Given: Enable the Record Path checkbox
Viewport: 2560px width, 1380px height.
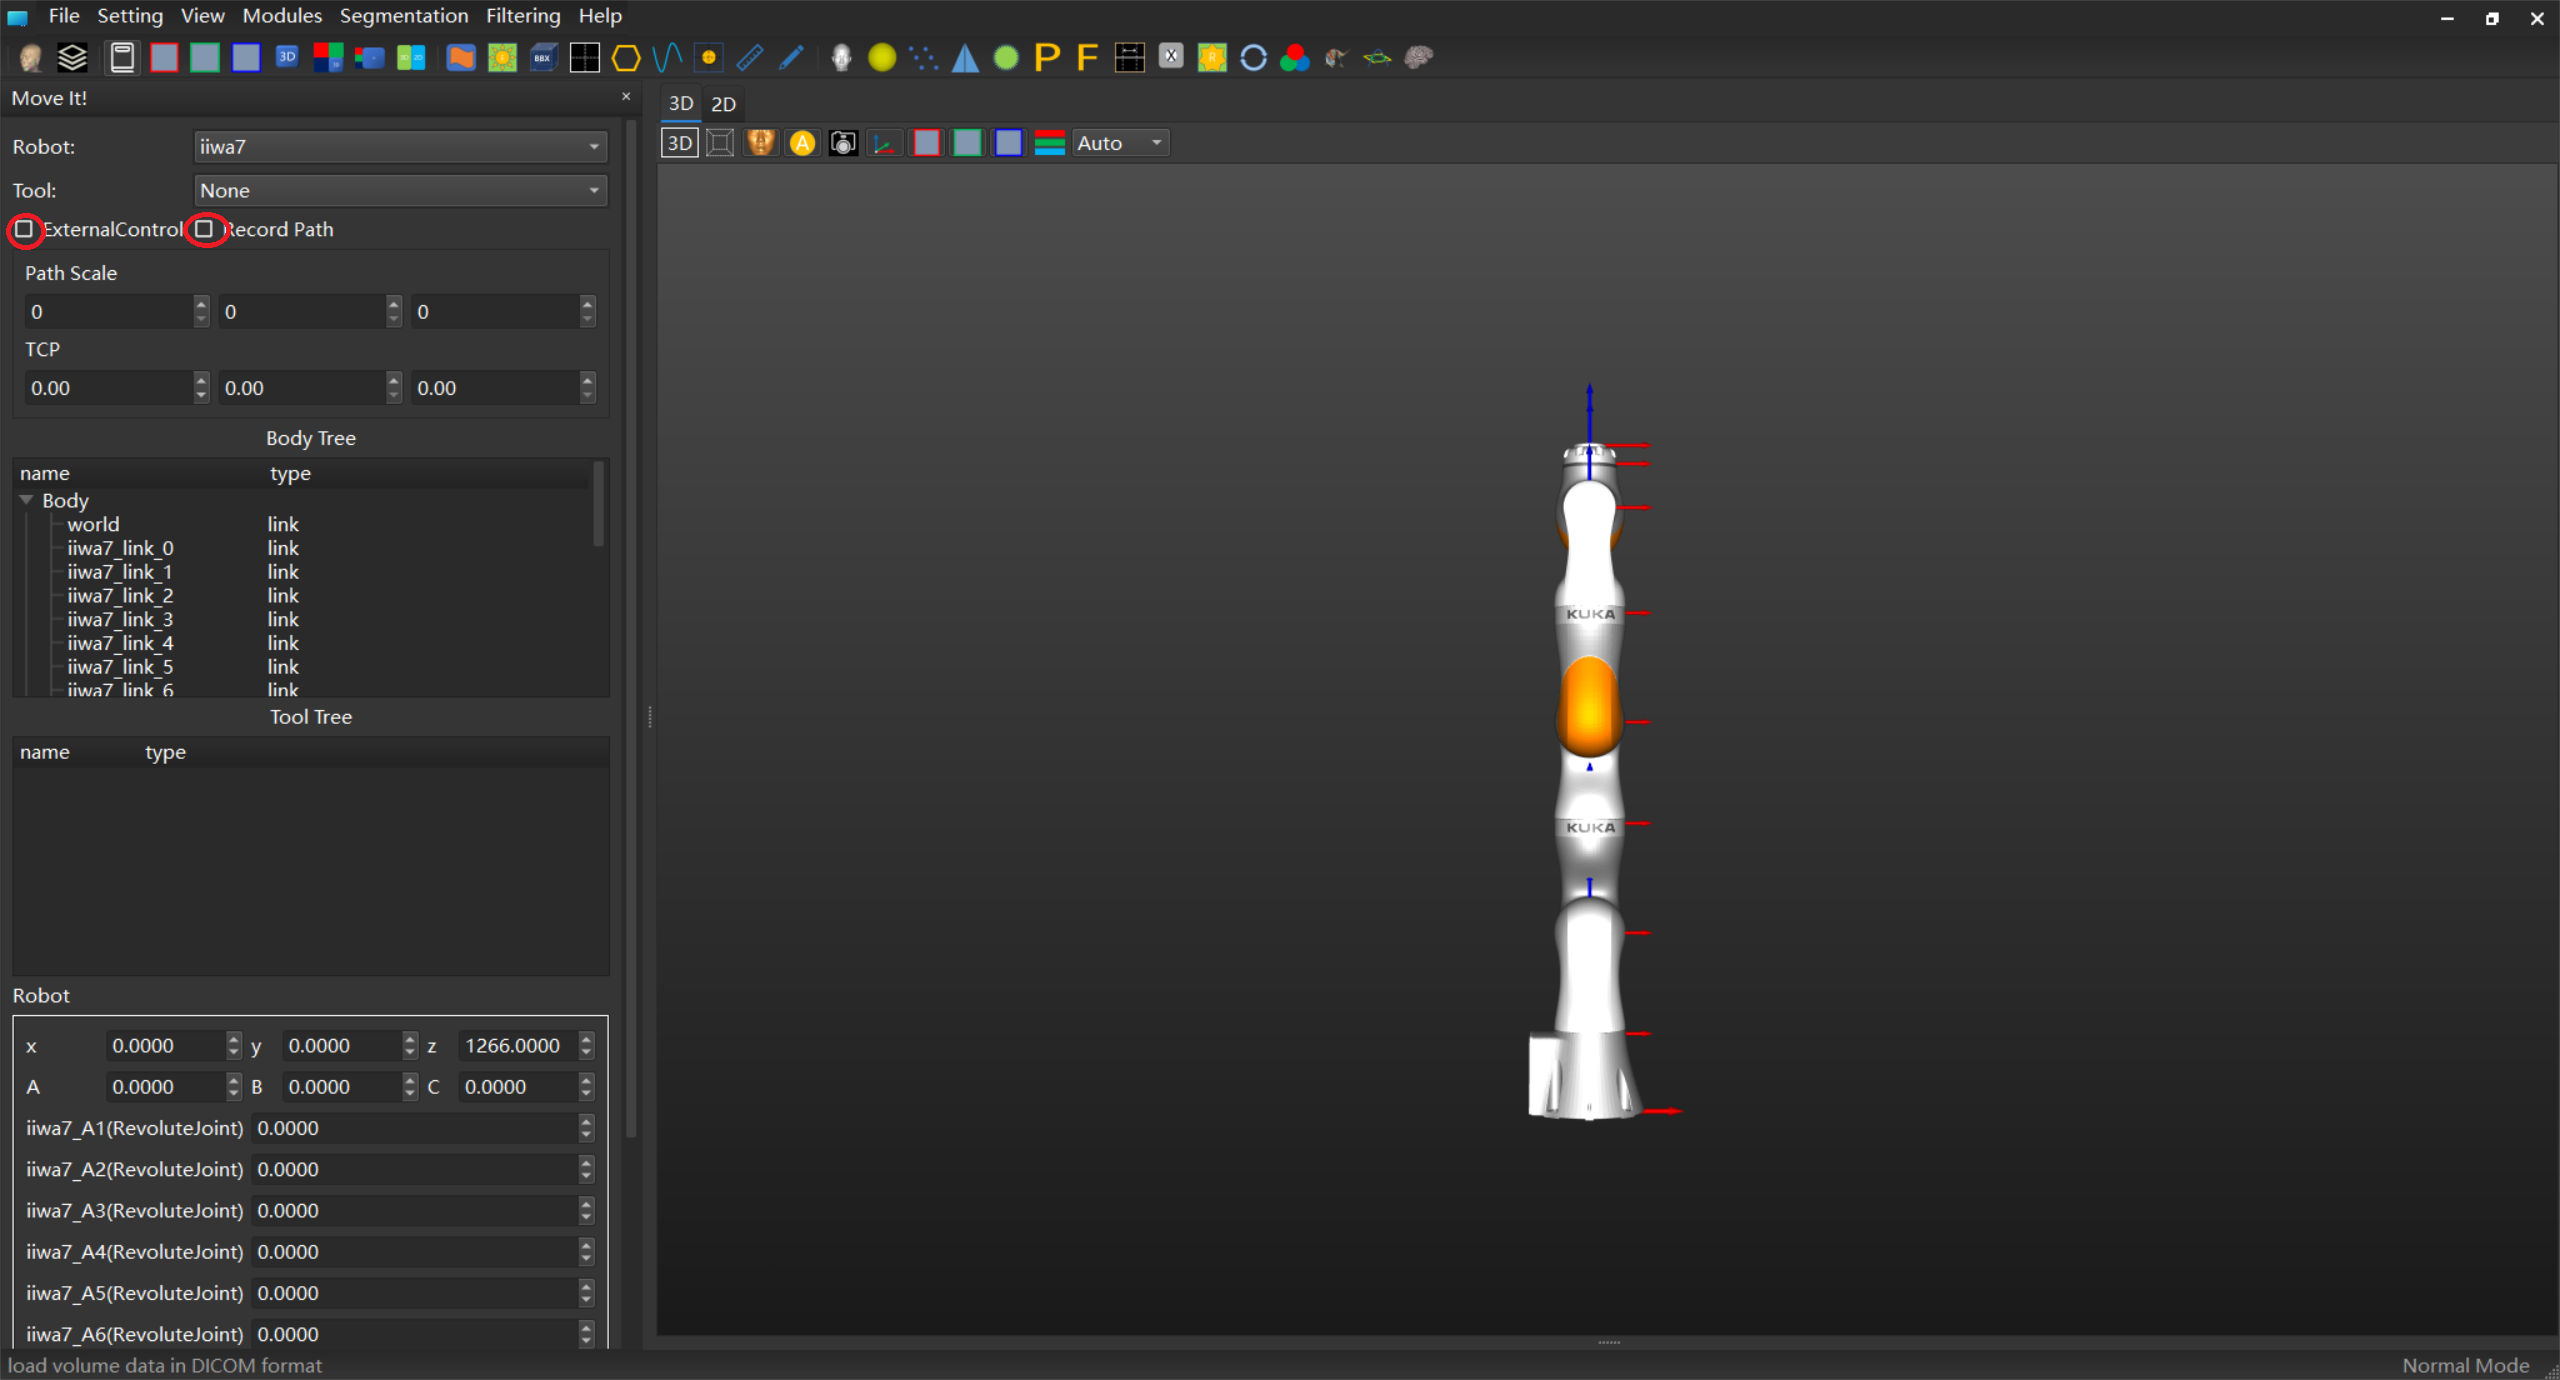Looking at the screenshot, I should [x=205, y=230].
